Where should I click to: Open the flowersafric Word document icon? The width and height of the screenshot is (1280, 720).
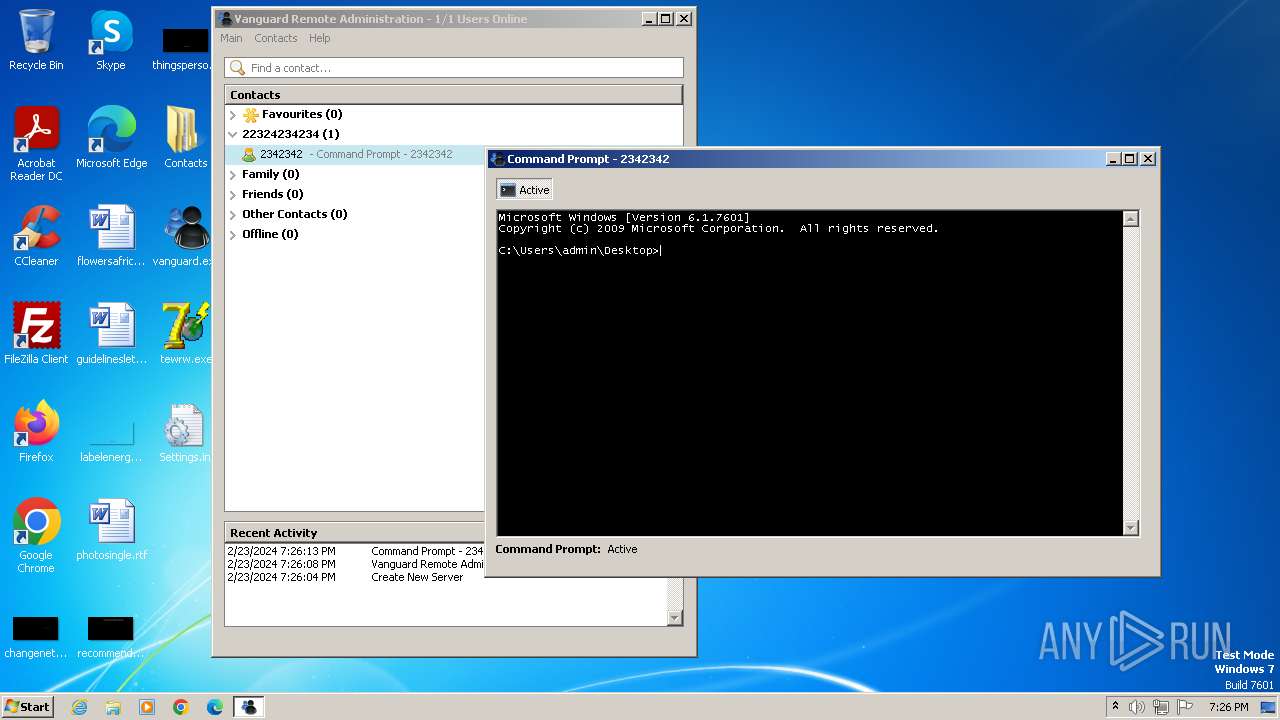click(x=111, y=236)
